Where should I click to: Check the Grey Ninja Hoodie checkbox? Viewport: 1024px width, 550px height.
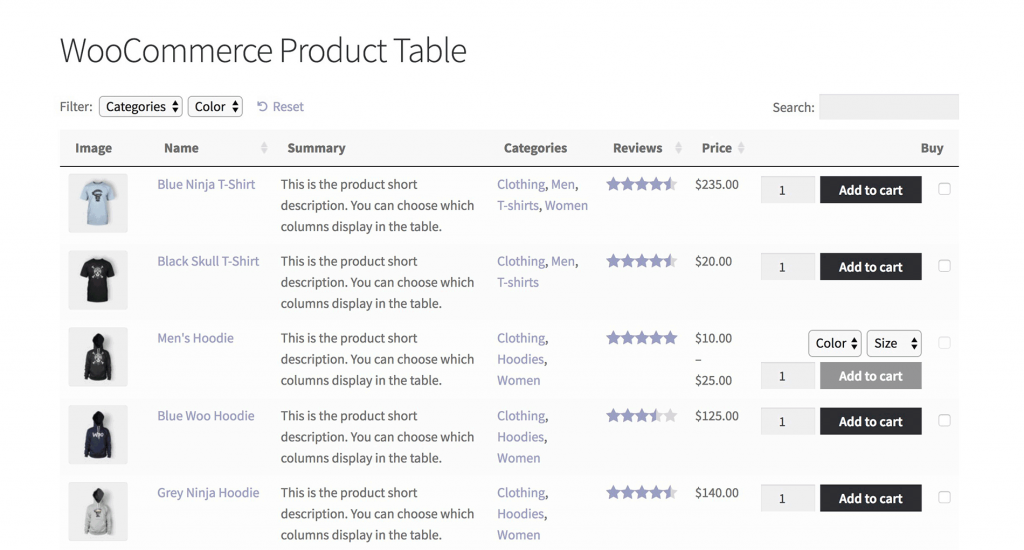click(x=944, y=497)
